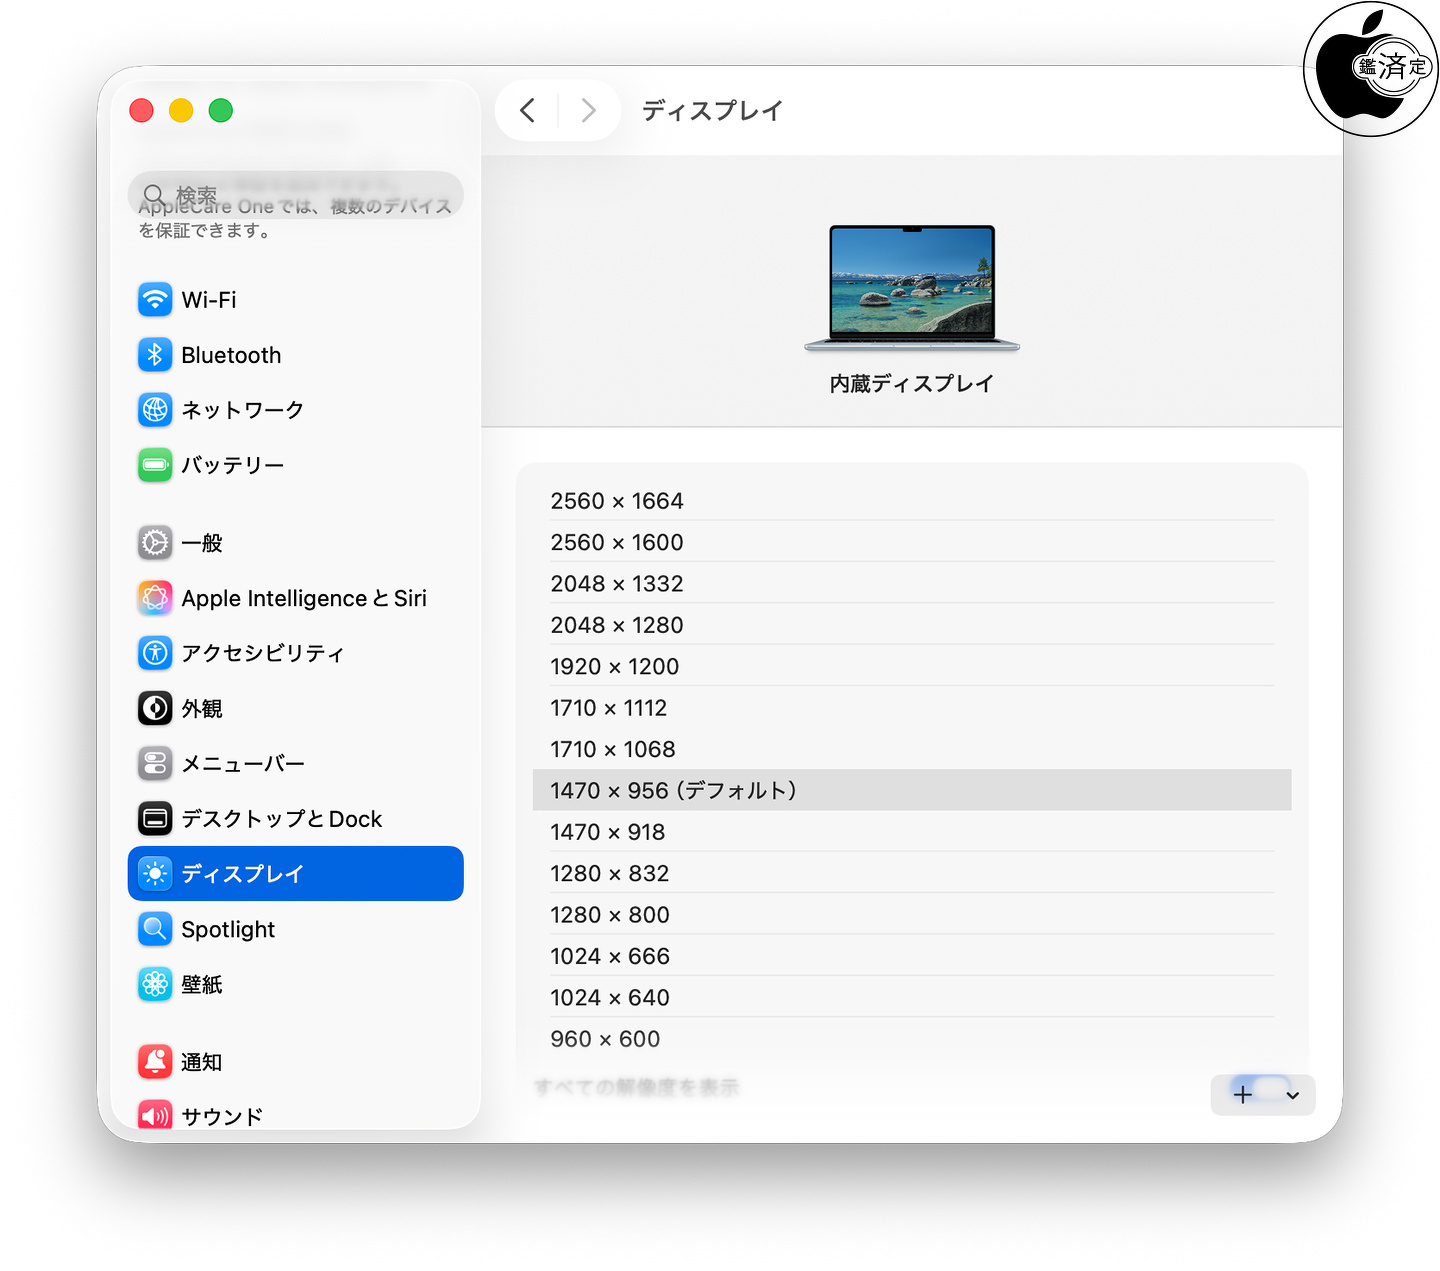Select アクセシビリティ in the sidebar
The height and width of the screenshot is (1271, 1440).
pos(262,653)
